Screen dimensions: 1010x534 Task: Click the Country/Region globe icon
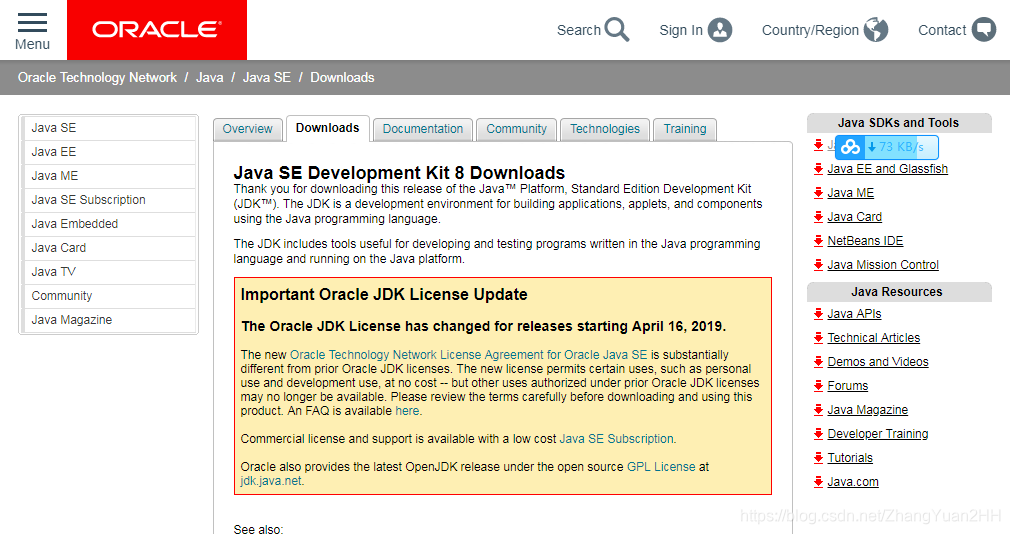tap(876, 30)
